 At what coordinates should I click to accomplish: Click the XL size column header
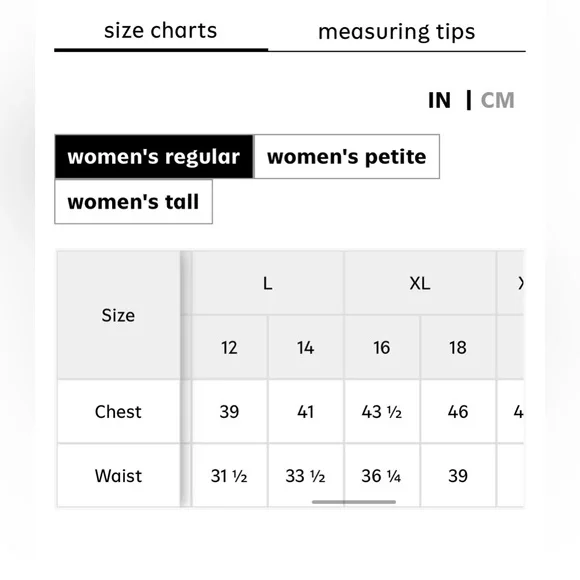point(420,283)
